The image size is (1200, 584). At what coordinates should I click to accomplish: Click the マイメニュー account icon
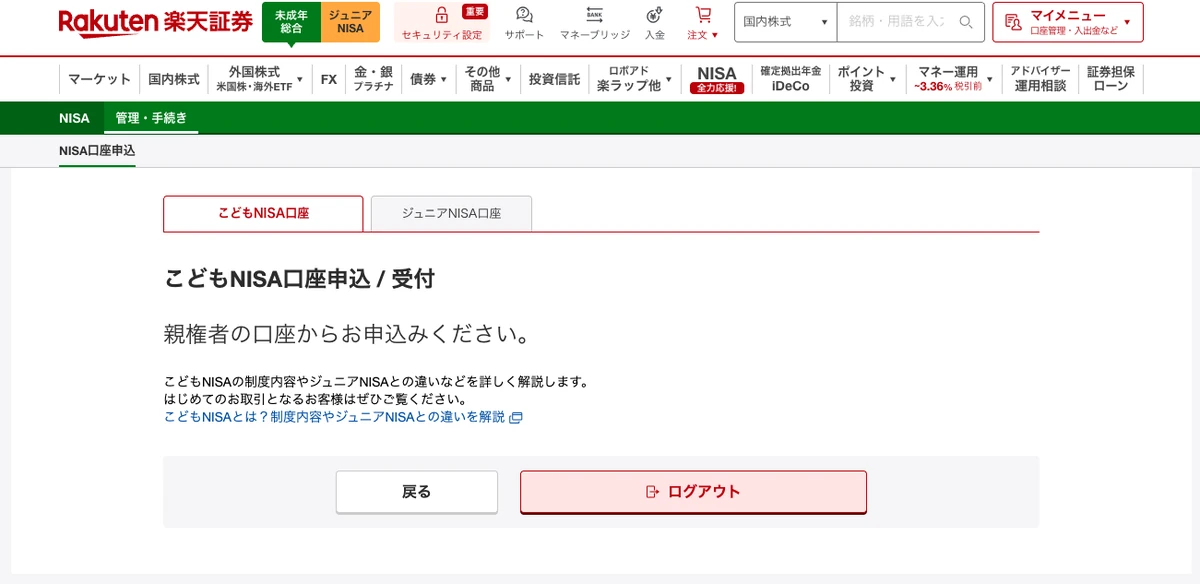(1012, 22)
